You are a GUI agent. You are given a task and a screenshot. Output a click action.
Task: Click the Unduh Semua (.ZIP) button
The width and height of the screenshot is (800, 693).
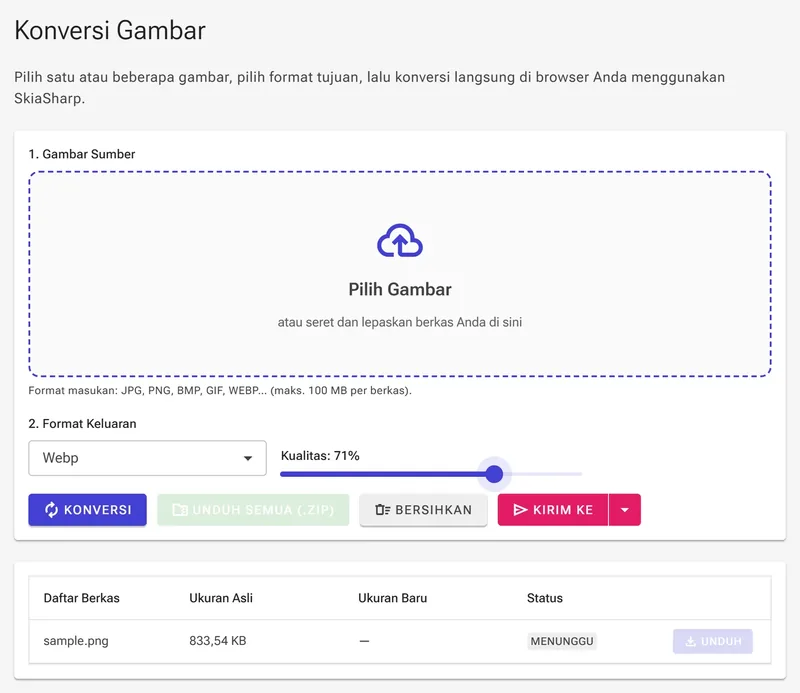253,509
